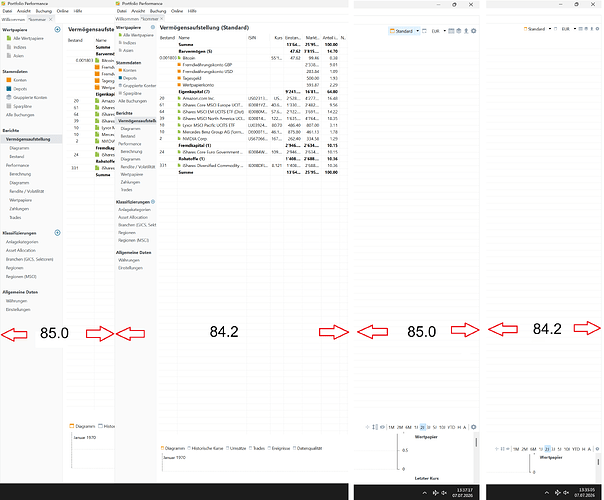Viewport: 604px width, 500px height.
Task: Click the large blue plus icon beside the Wertpapiere heading
Action: (57, 29)
